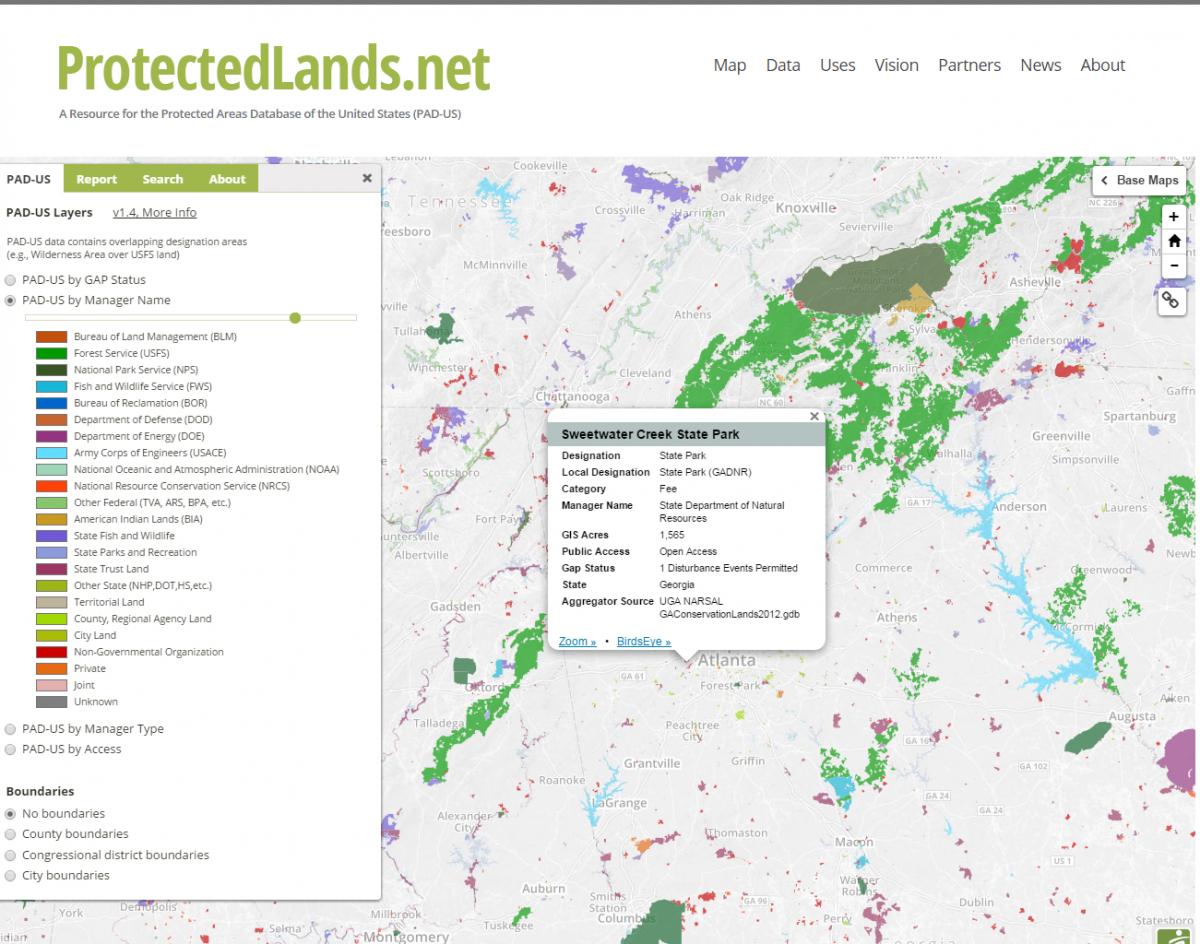The height and width of the screenshot is (944, 1200).
Task: Click the State Fish and Wildlife swatch
Action: click(52, 536)
